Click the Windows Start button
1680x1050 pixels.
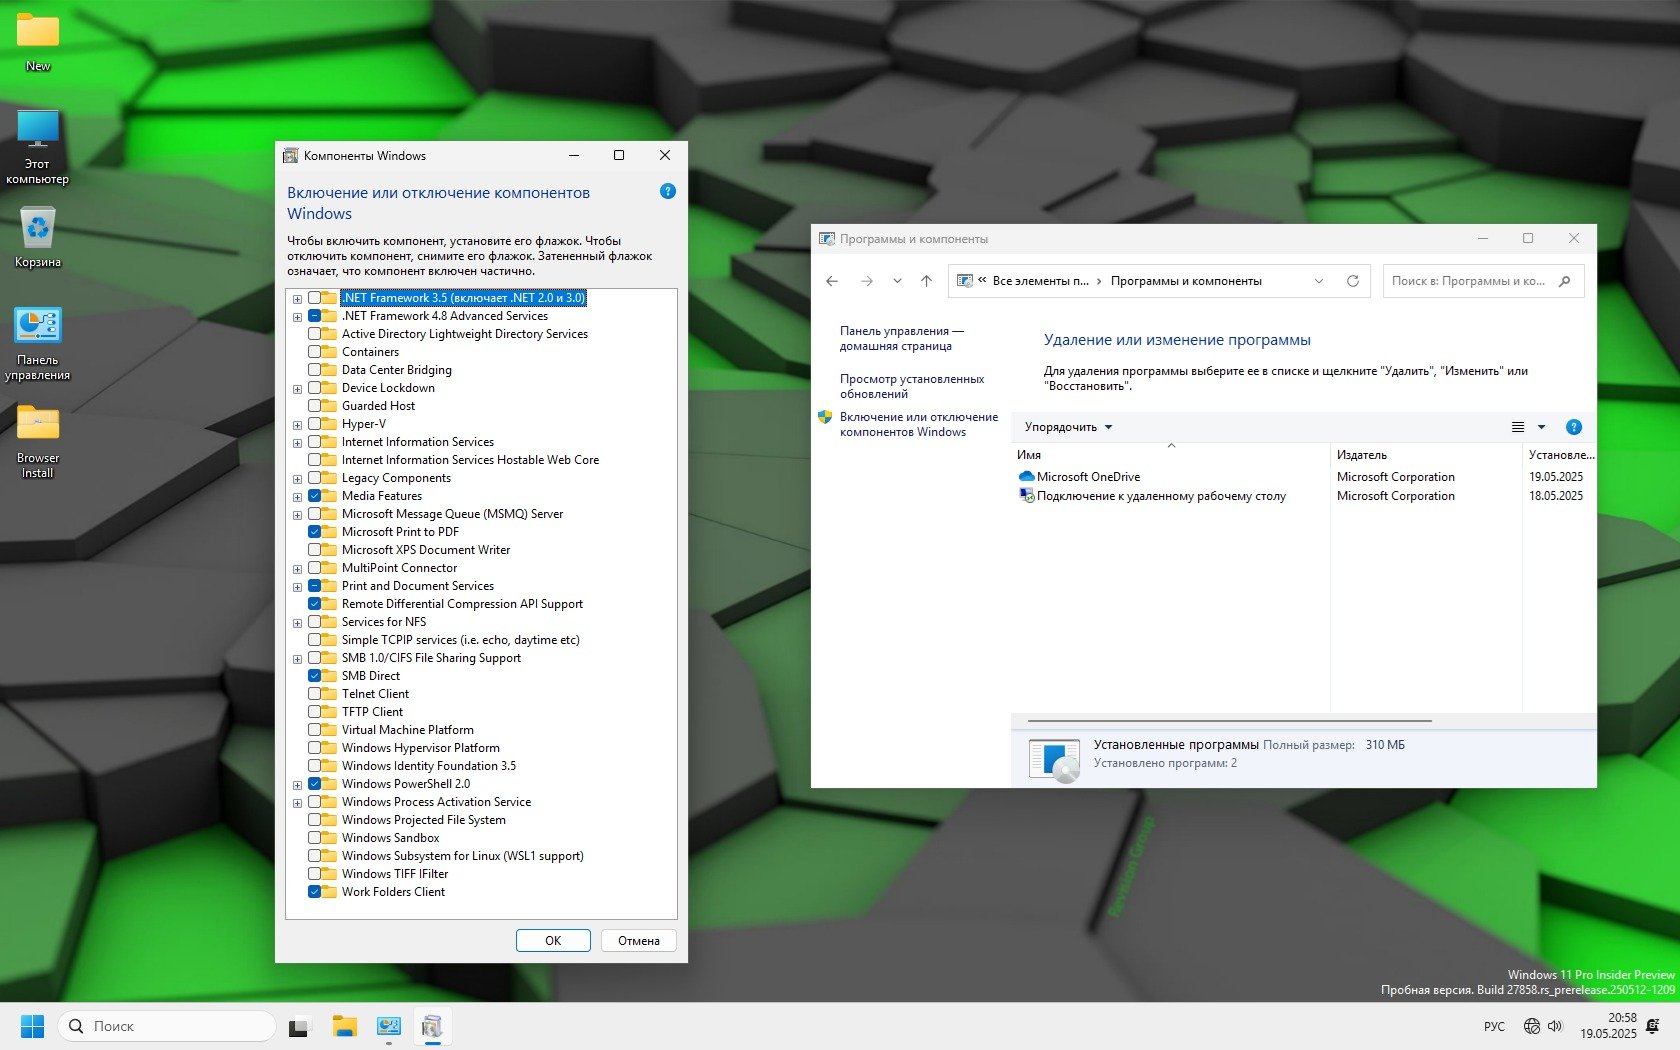[x=32, y=1026]
